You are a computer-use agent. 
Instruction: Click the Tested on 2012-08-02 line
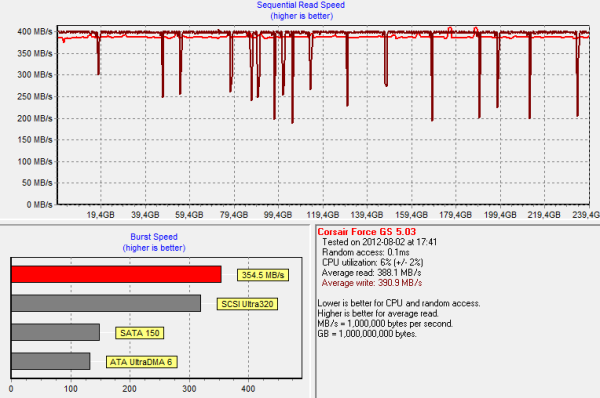coord(379,242)
